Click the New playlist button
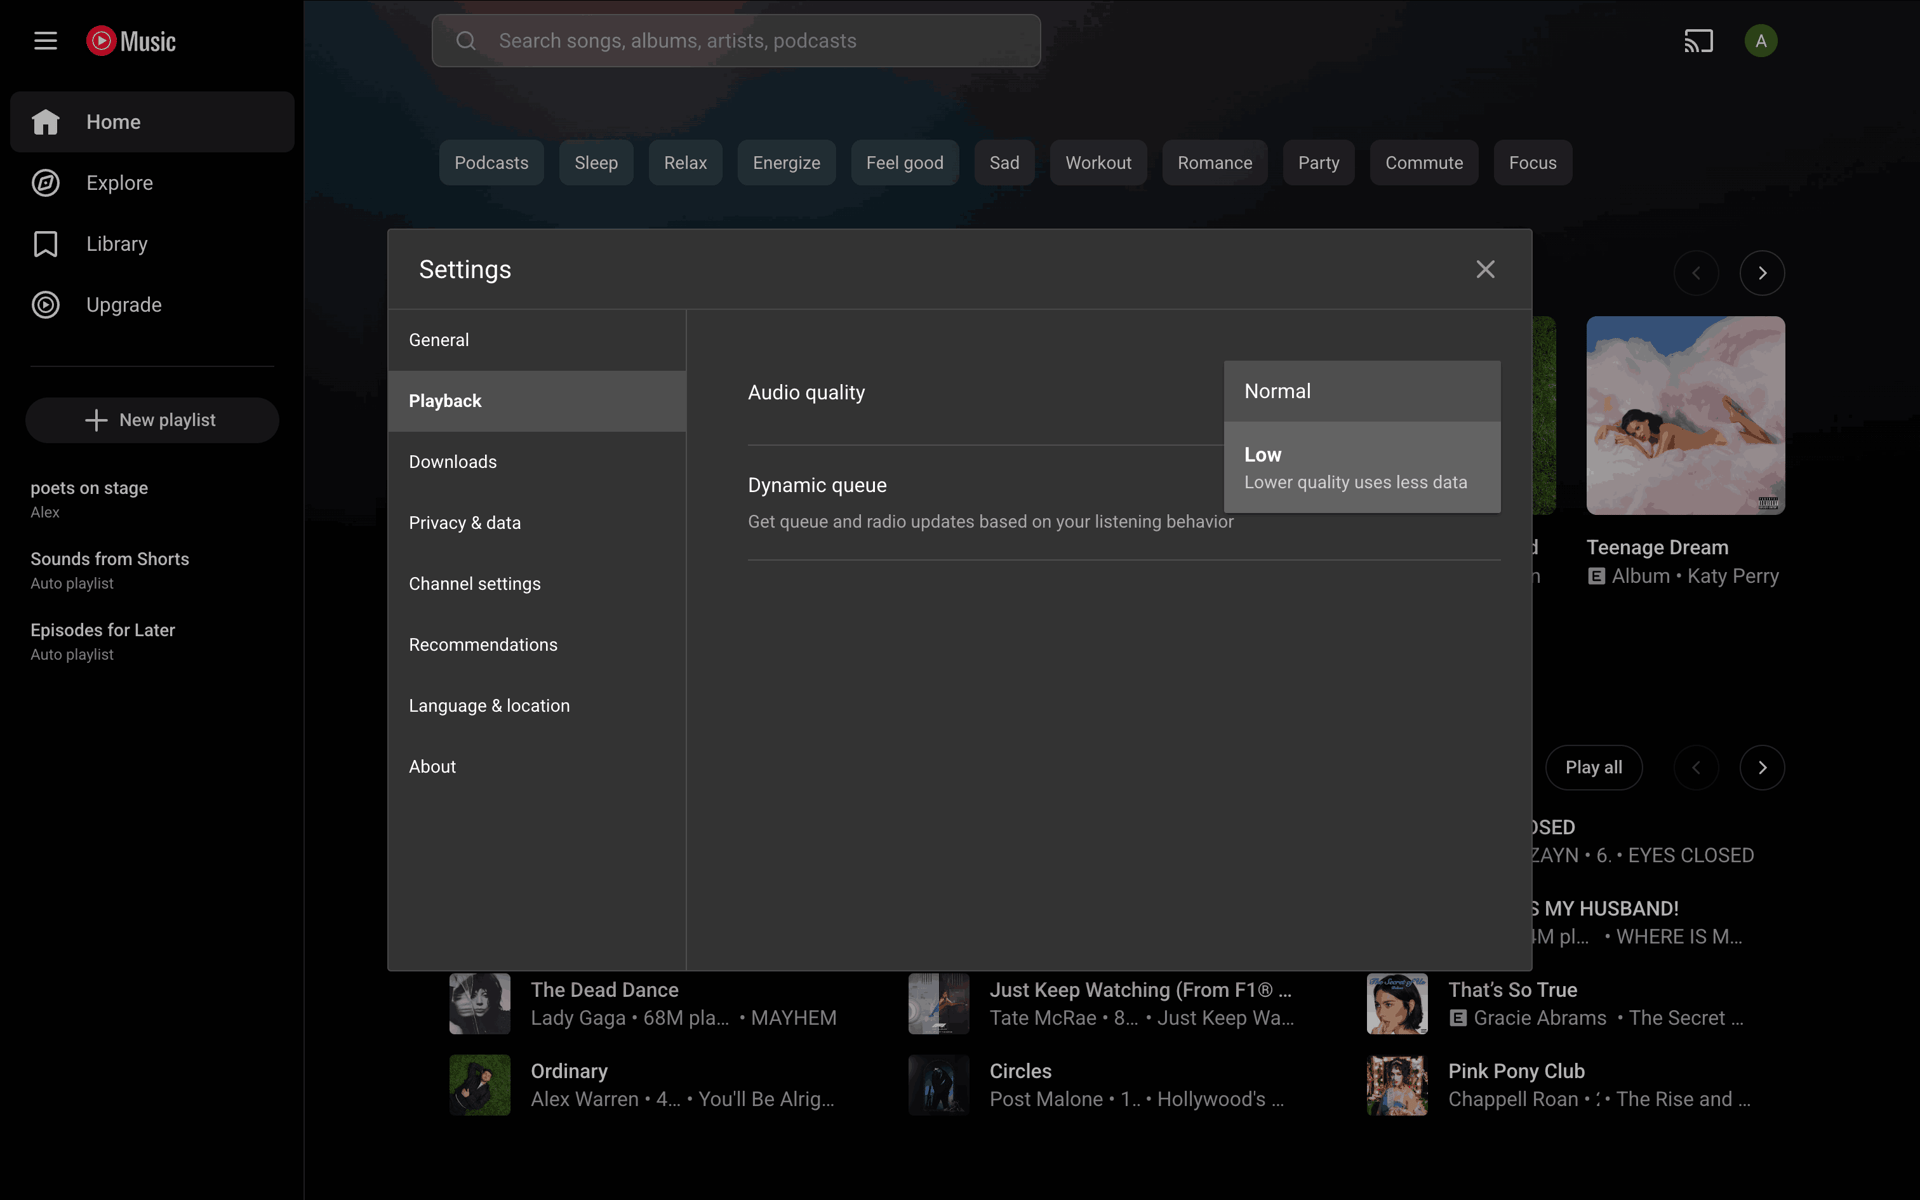The image size is (1920, 1200). pyautogui.click(x=152, y=420)
